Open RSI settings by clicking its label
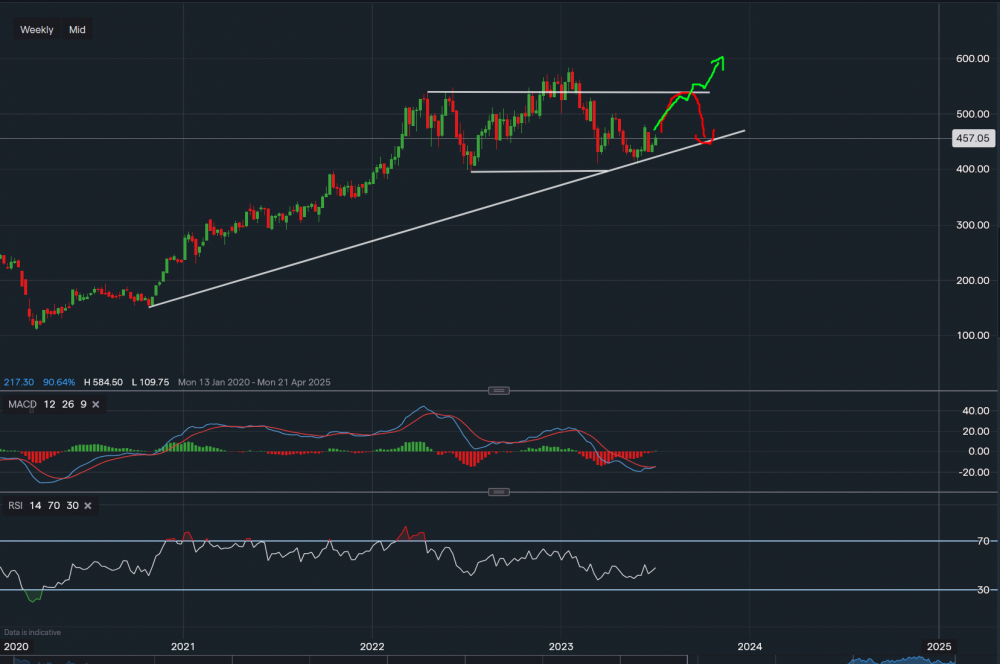This screenshot has height=664, width=1000. click(14, 505)
